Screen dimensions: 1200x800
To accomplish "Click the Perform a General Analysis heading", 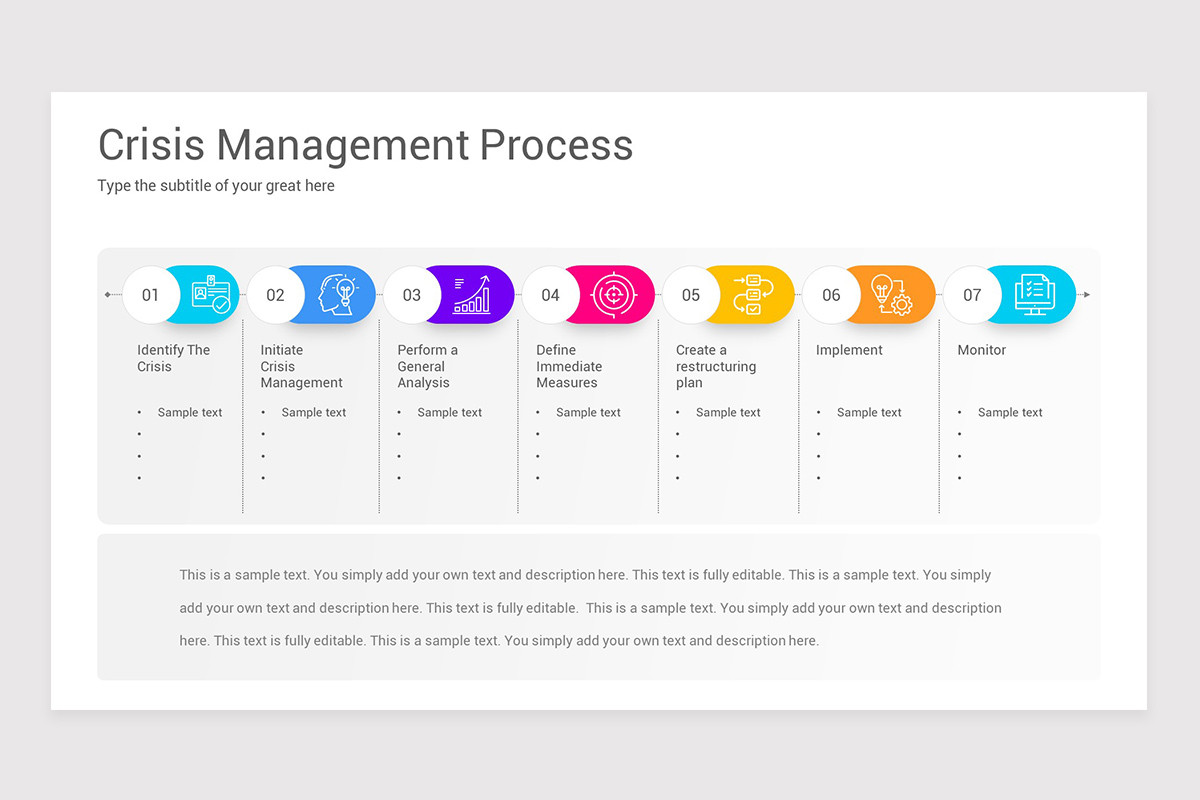I will click(428, 366).
